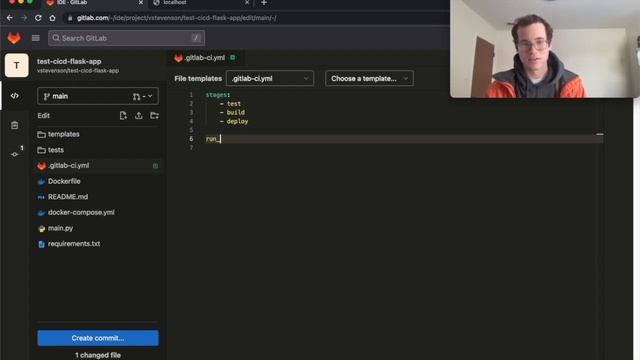Click editor line 6 with run_ text
Screen dimensions: 640x360
pyautogui.click(x=404, y=139)
